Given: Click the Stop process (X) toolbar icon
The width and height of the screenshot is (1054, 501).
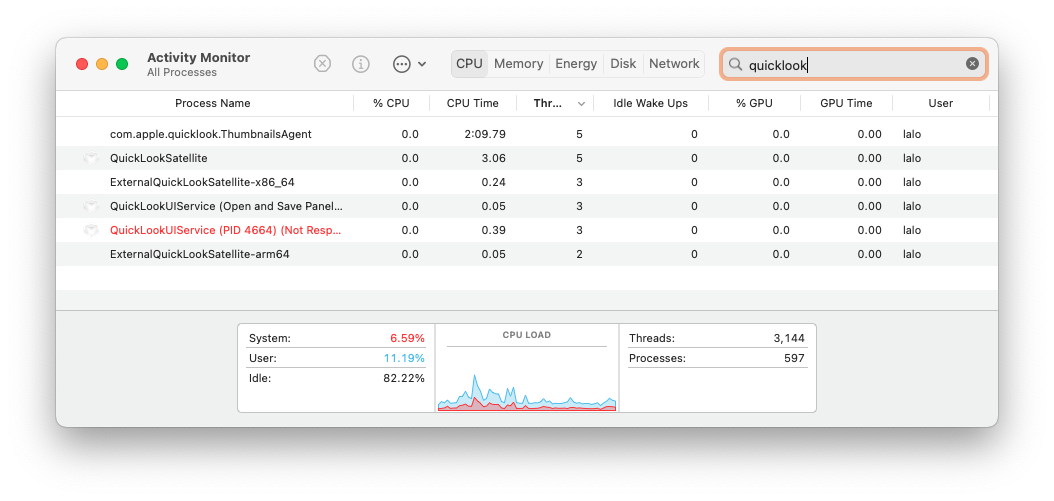Looking at the screenshot, I should [322, 64].
